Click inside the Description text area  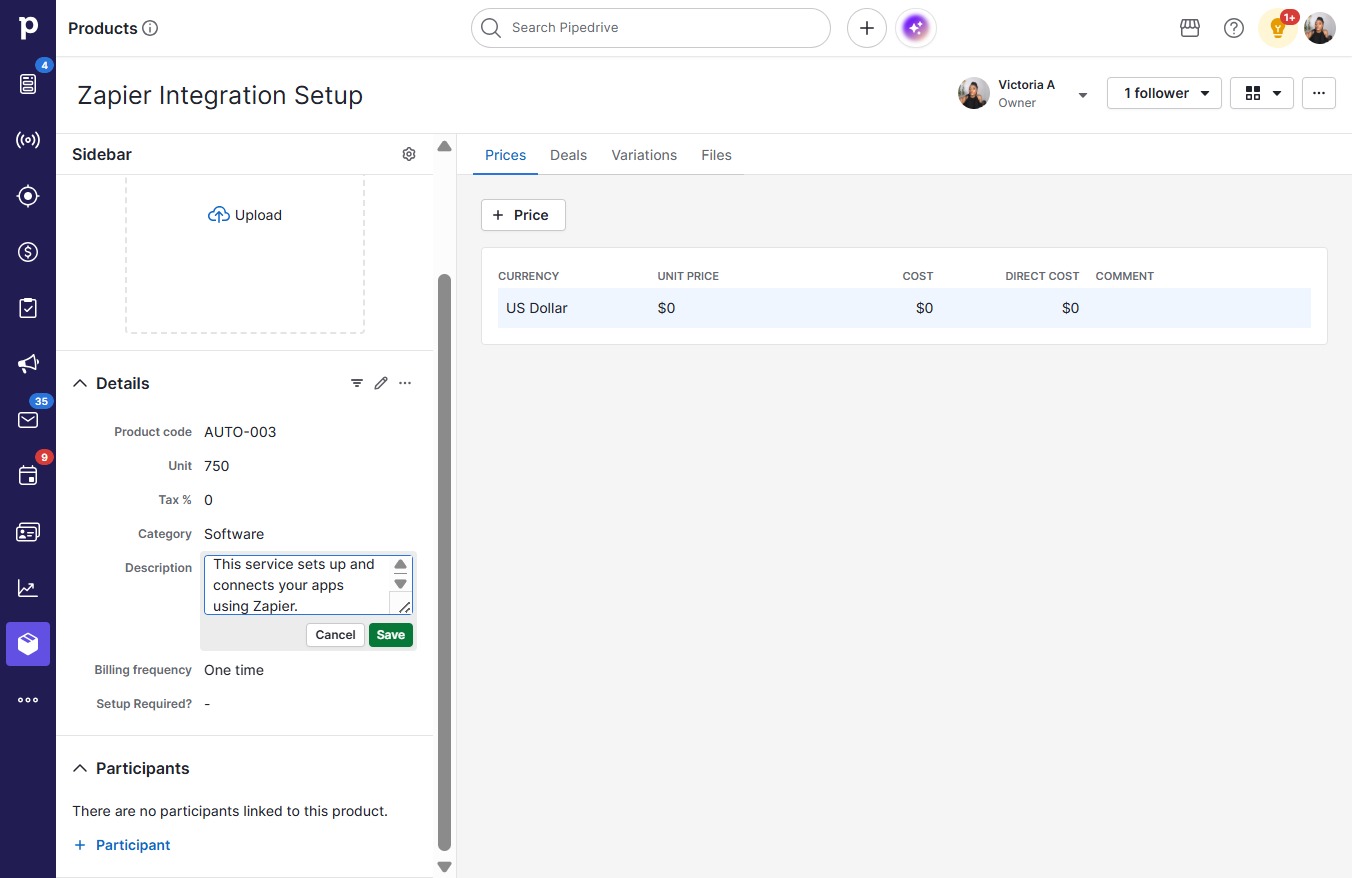coord(295,585)
